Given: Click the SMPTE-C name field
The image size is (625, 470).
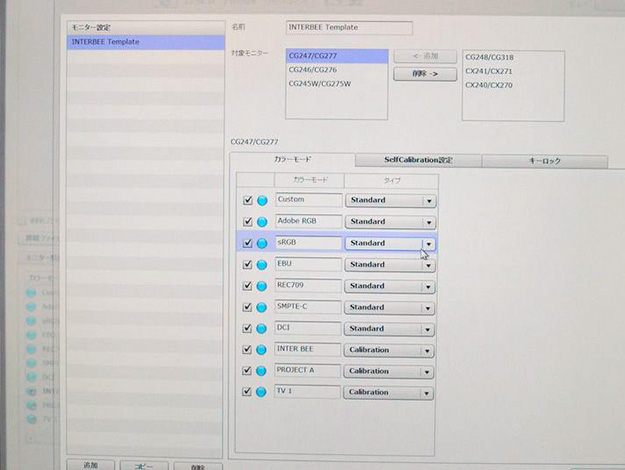Looking at the screenshot, I should (308, 307).
